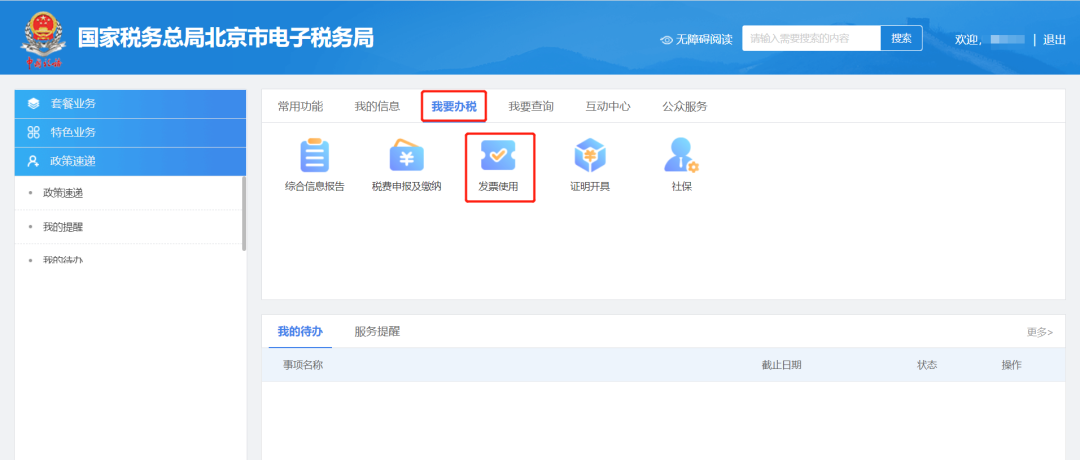Expand the 特色业务 sidebar section
This screenshot has height=460, width=1080.
tap(130, 133)
